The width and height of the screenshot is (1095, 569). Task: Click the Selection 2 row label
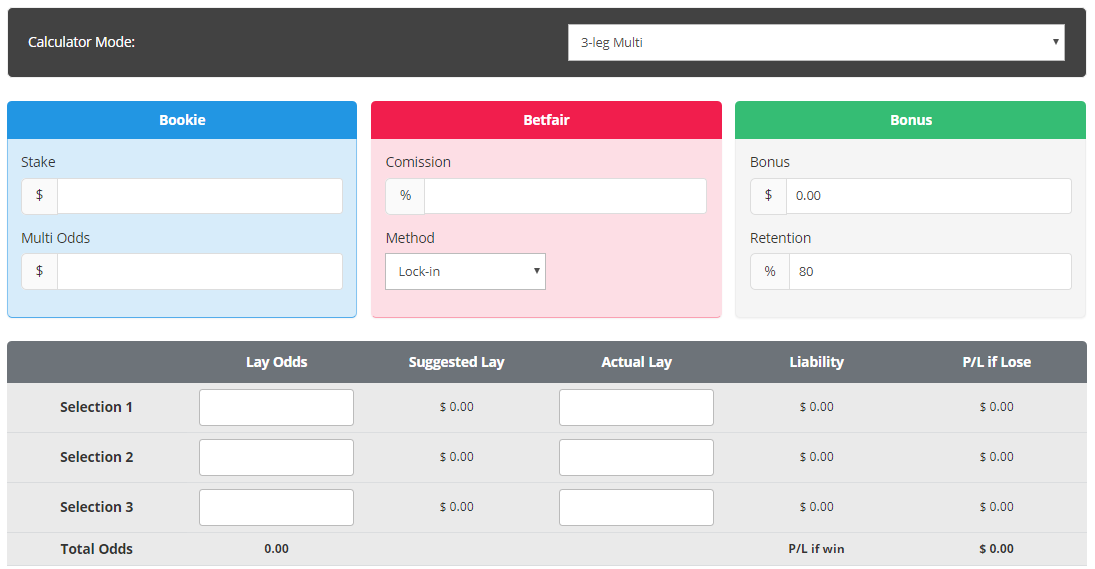(96, 457)
